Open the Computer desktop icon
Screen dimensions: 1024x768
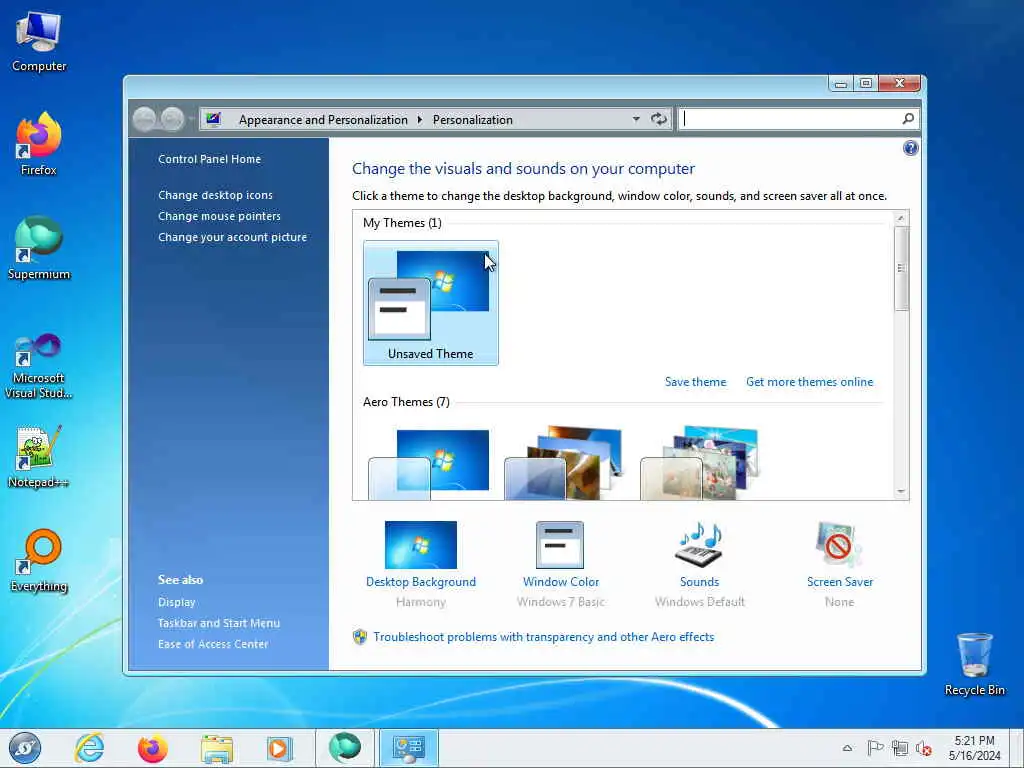[39, 40]
